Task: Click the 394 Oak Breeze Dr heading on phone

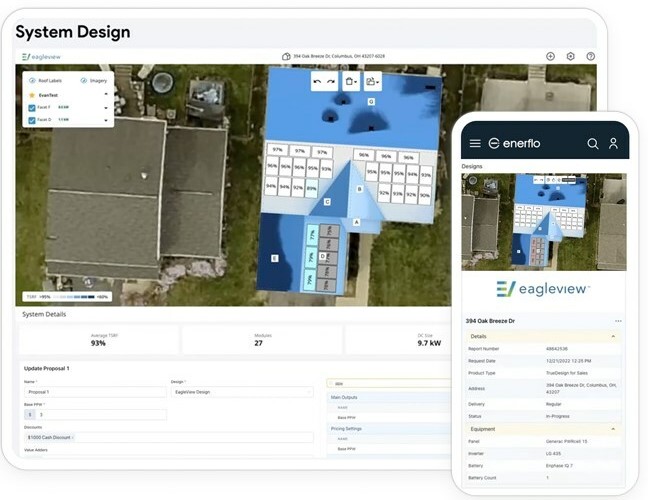Action: click(490, 321)
